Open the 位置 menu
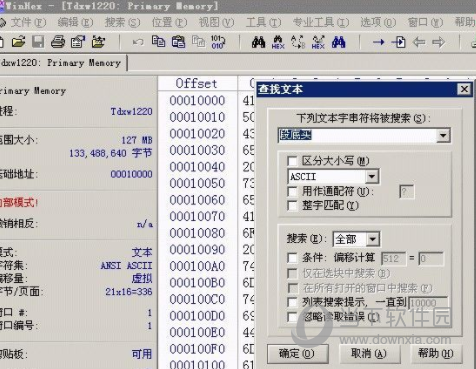Screen dimensions: 476x369 point(169,23)
